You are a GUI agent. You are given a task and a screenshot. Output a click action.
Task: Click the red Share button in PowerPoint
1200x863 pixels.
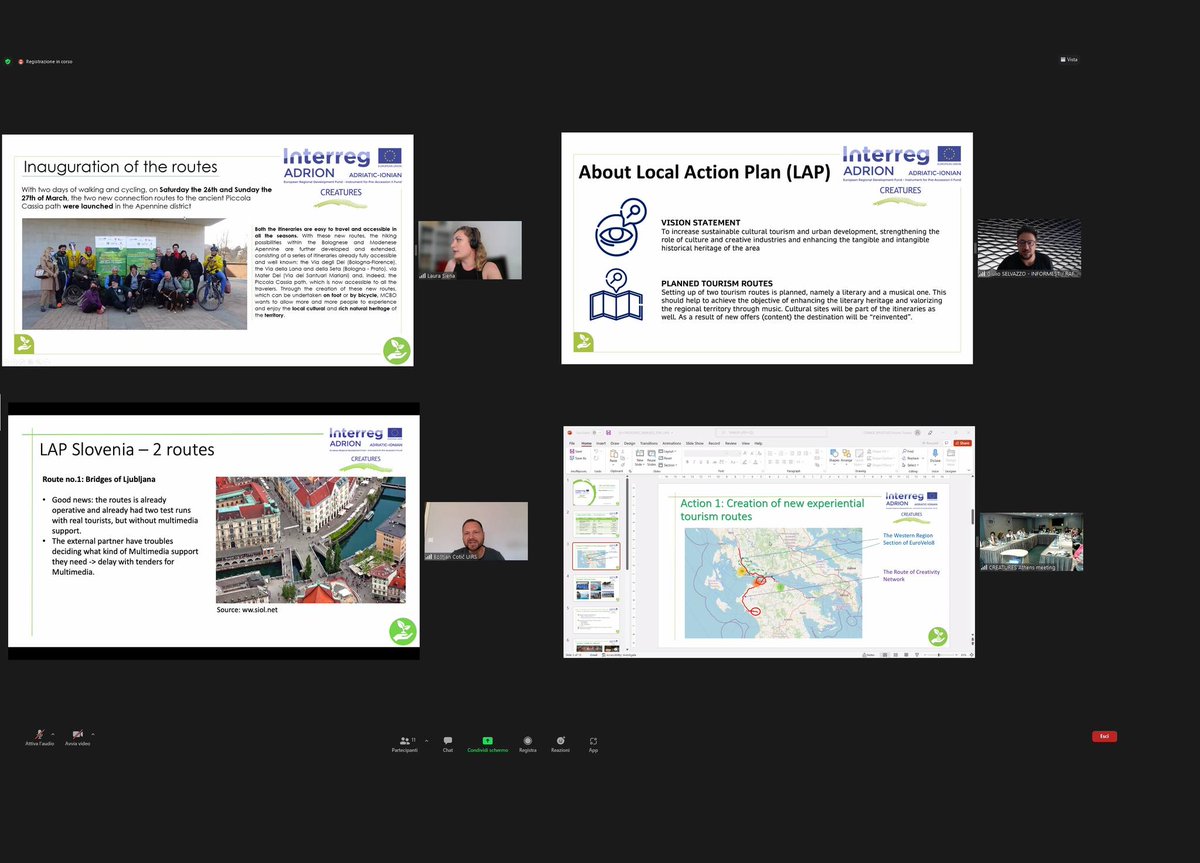click(962, 443)
